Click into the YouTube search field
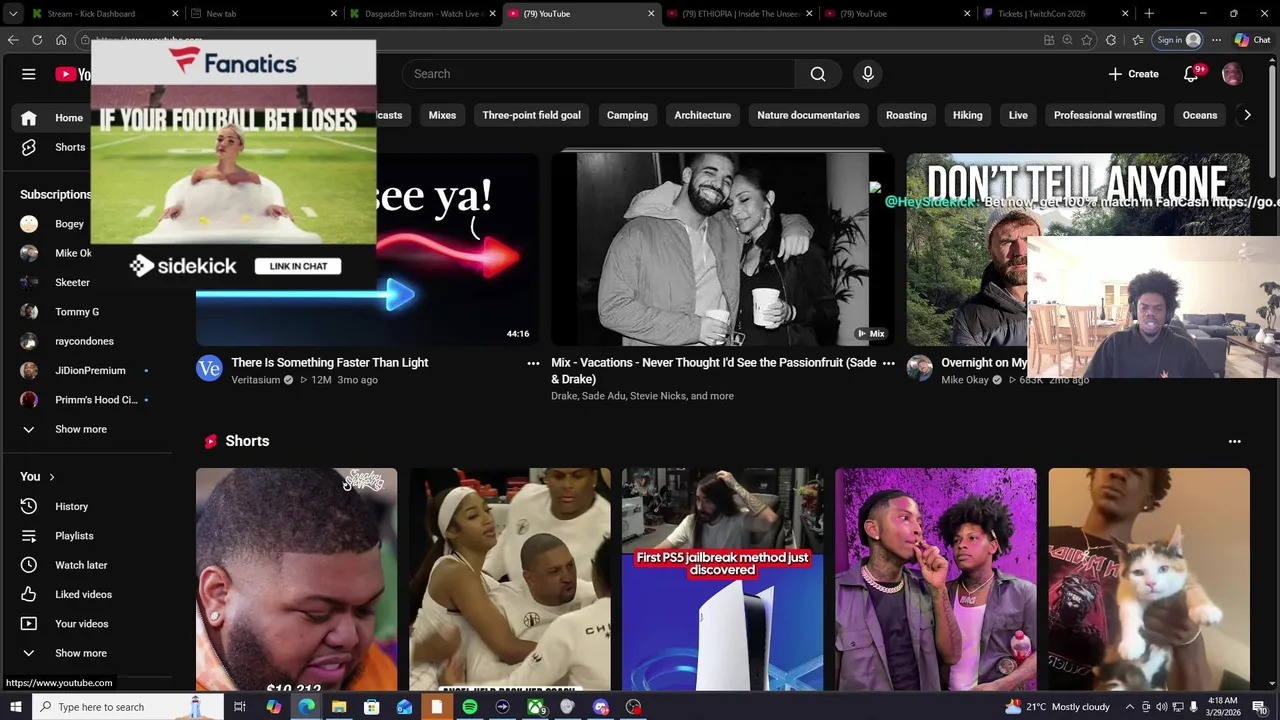Screen dimensions: 1280x720 tap(599, 74)
